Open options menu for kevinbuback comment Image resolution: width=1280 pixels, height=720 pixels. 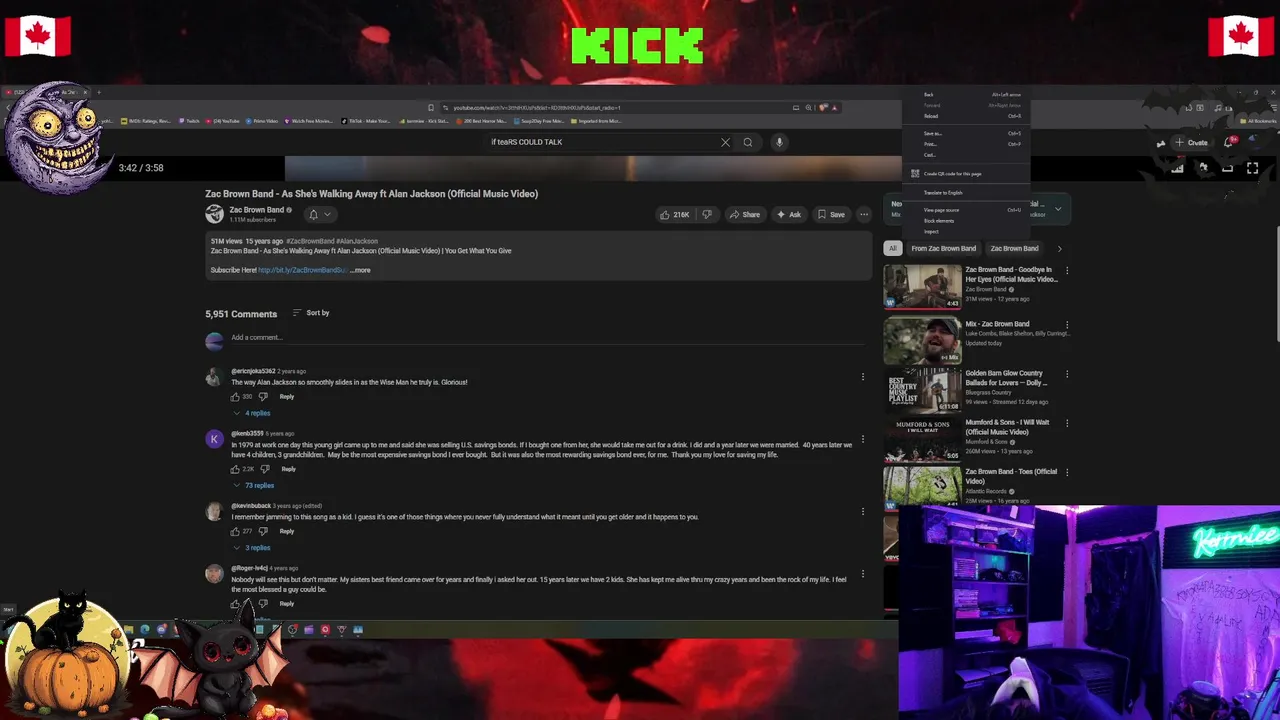point(863,512)
